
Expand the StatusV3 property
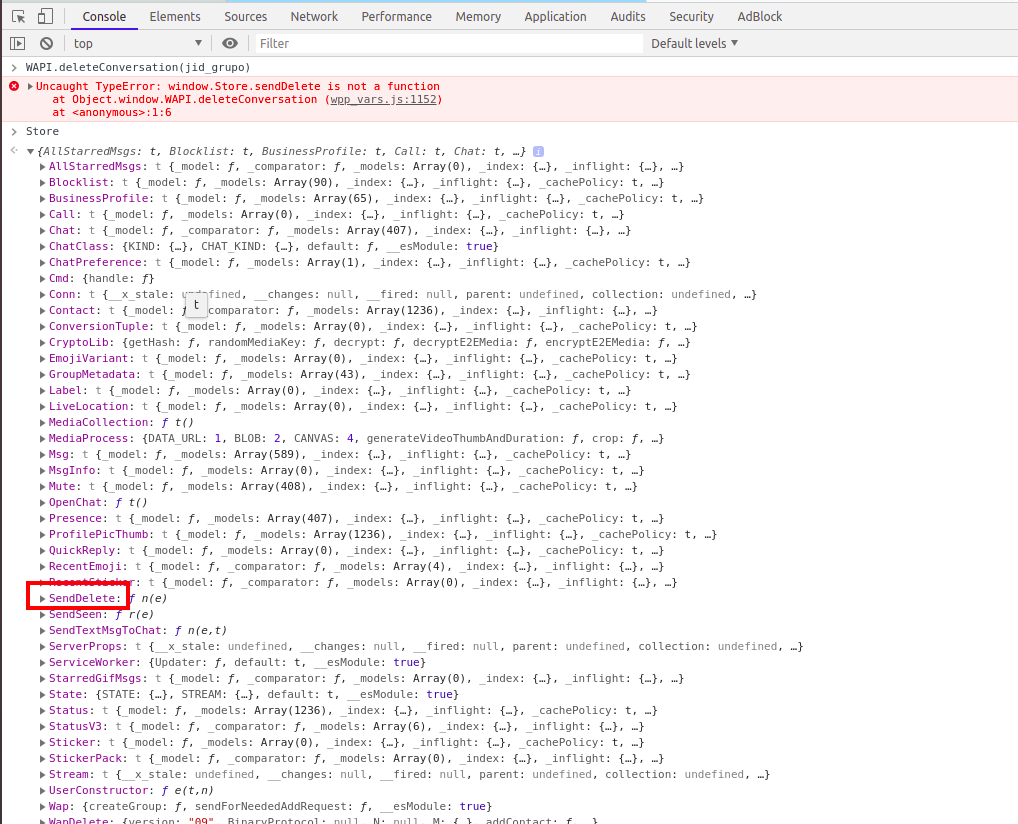43,727
